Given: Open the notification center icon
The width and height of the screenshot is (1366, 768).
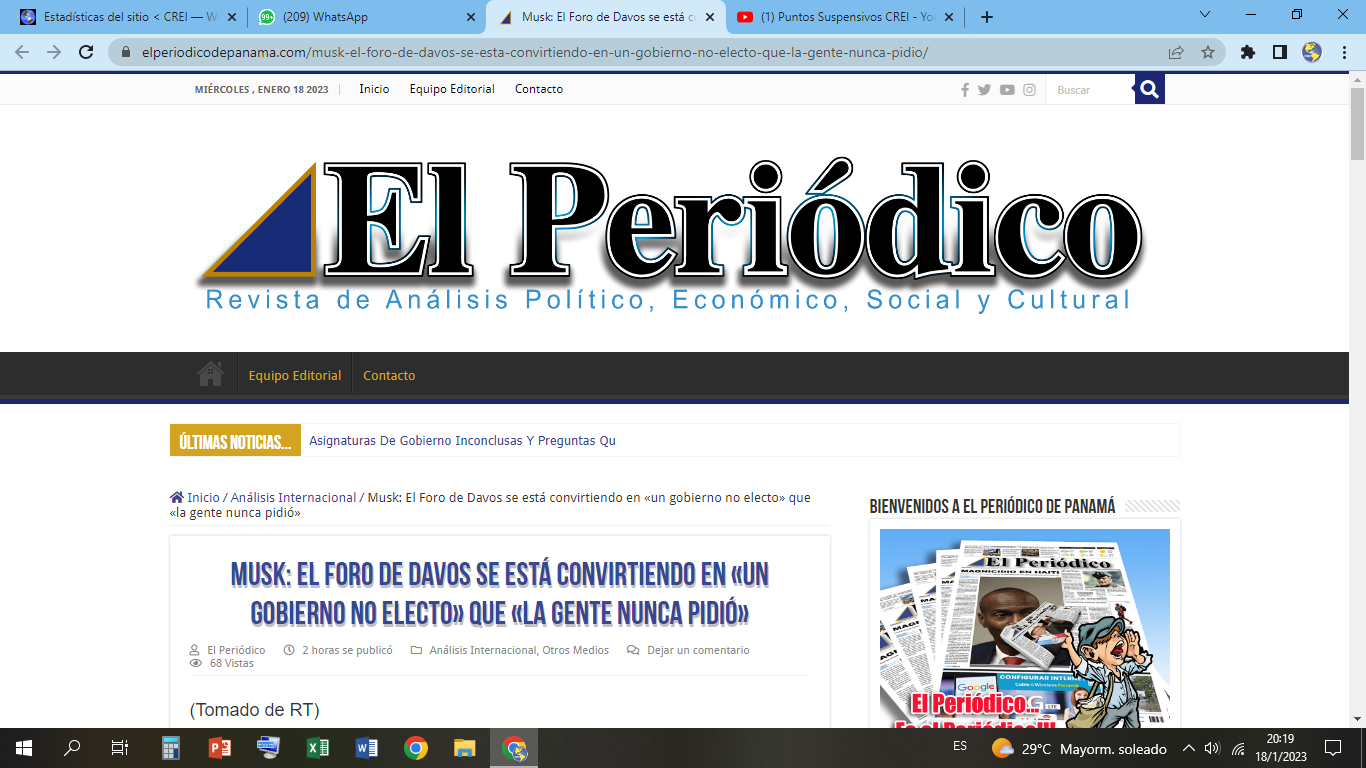Looking at the screenshot, I should (x=1332, y=748).
